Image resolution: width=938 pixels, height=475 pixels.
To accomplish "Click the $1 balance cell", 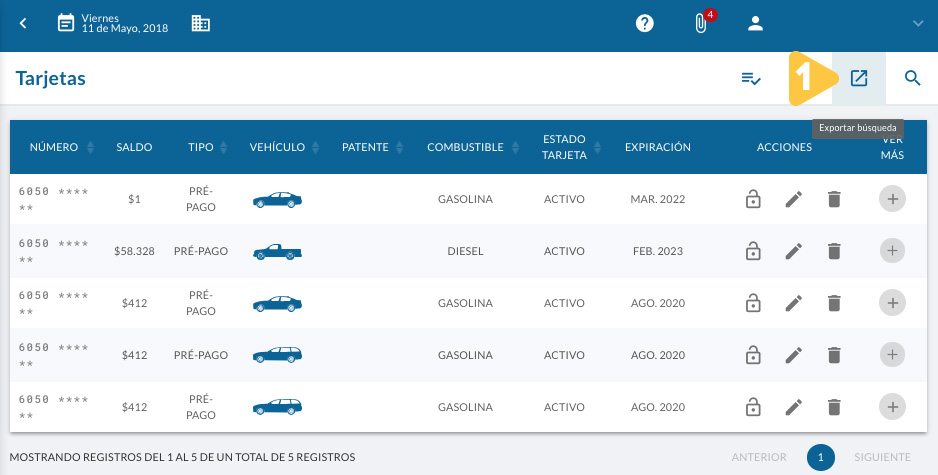I will 134,199.
